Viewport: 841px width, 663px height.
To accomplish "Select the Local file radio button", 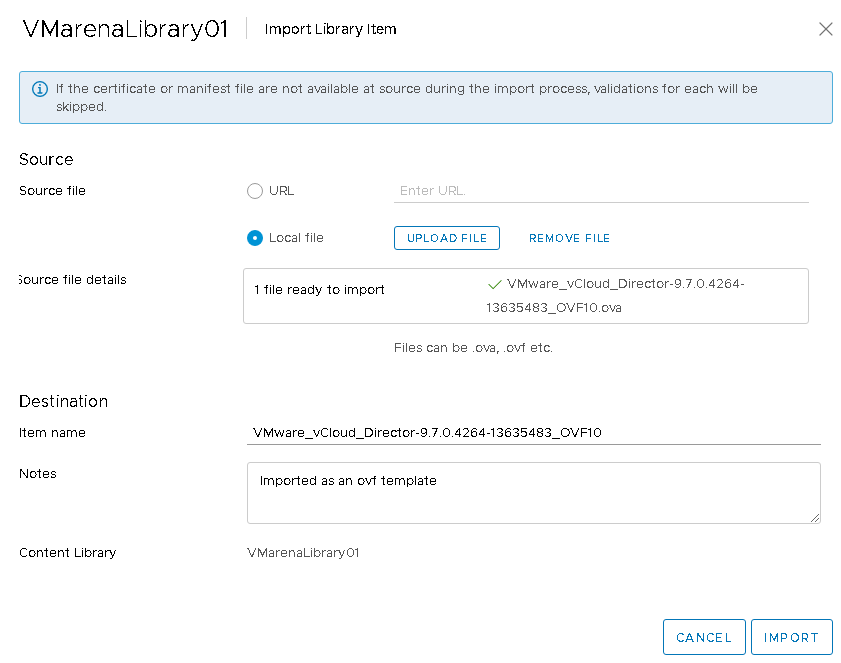I will click(255, 238).
